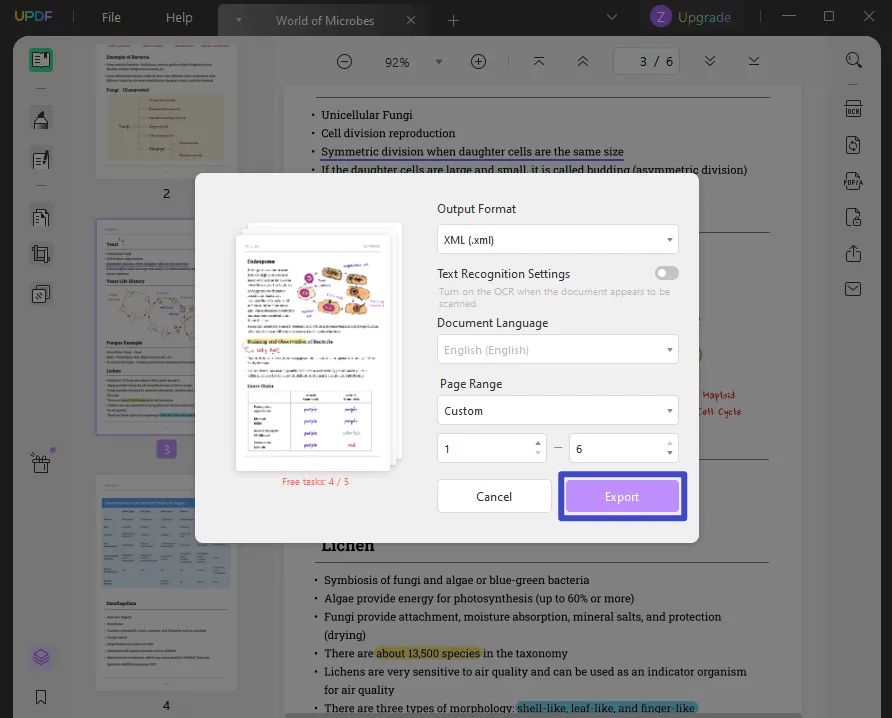Toggle the Text Recognition Settings switch

pos(665,272)
